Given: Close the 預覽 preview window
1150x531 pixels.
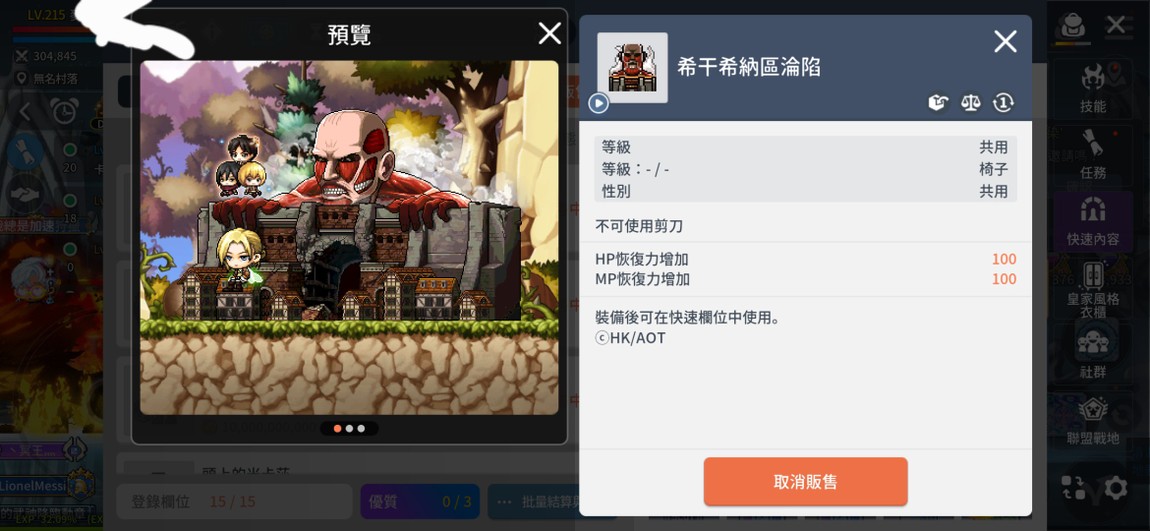Looking at the screenshot, I should pyautogui.click(x=549, y=33).
